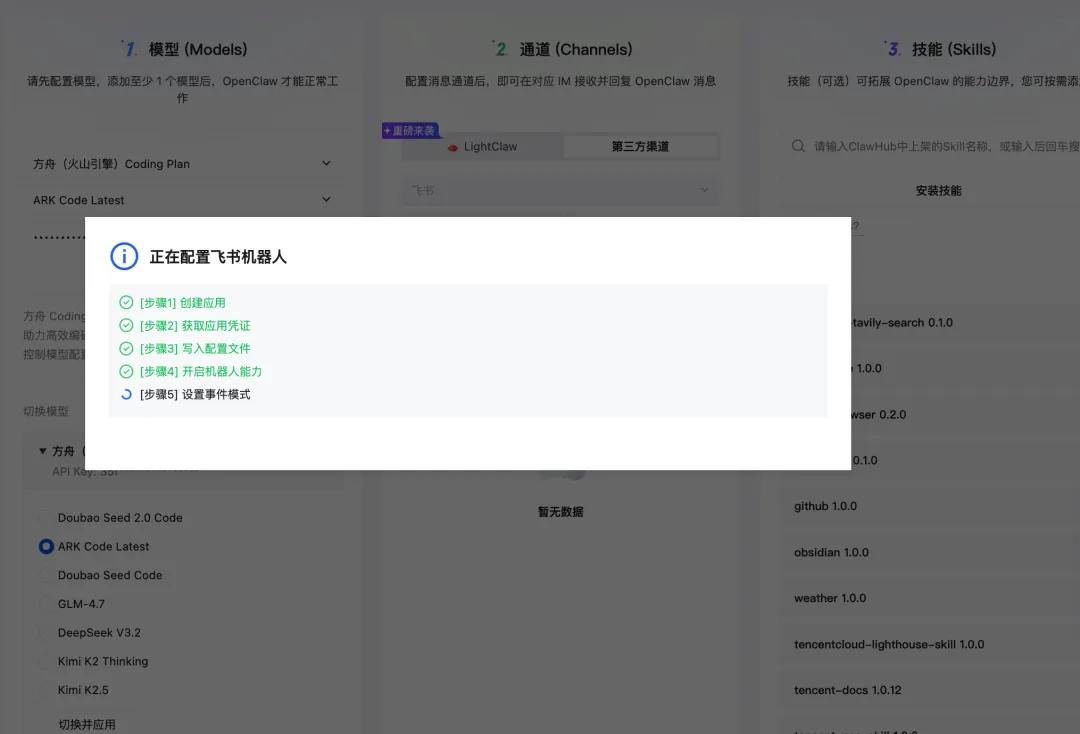Choose the Kimi K2 Thinking radio option
1080x734 pixels.
coord(45,661)
